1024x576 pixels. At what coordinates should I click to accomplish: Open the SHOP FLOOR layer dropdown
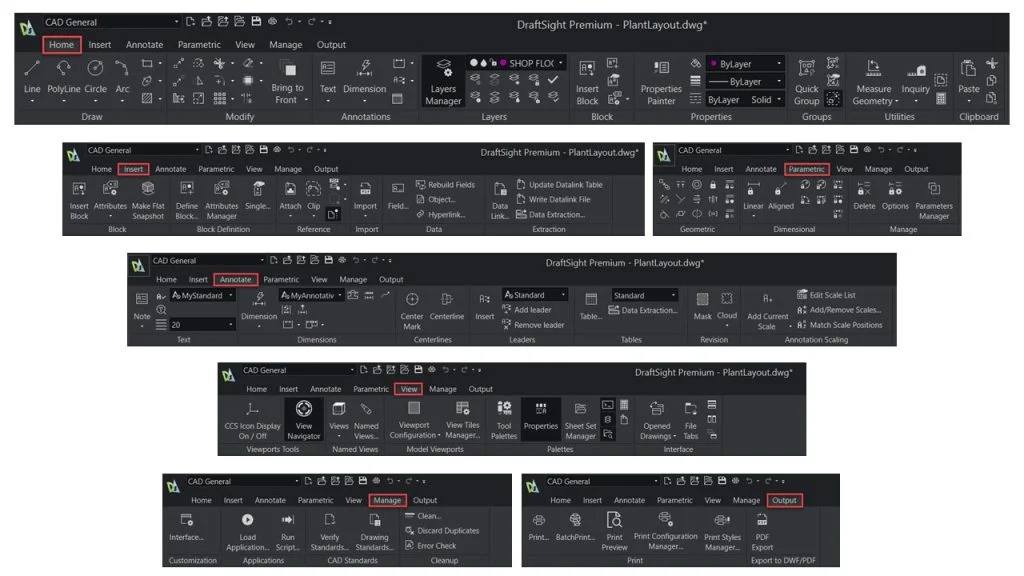pos(561,63)
